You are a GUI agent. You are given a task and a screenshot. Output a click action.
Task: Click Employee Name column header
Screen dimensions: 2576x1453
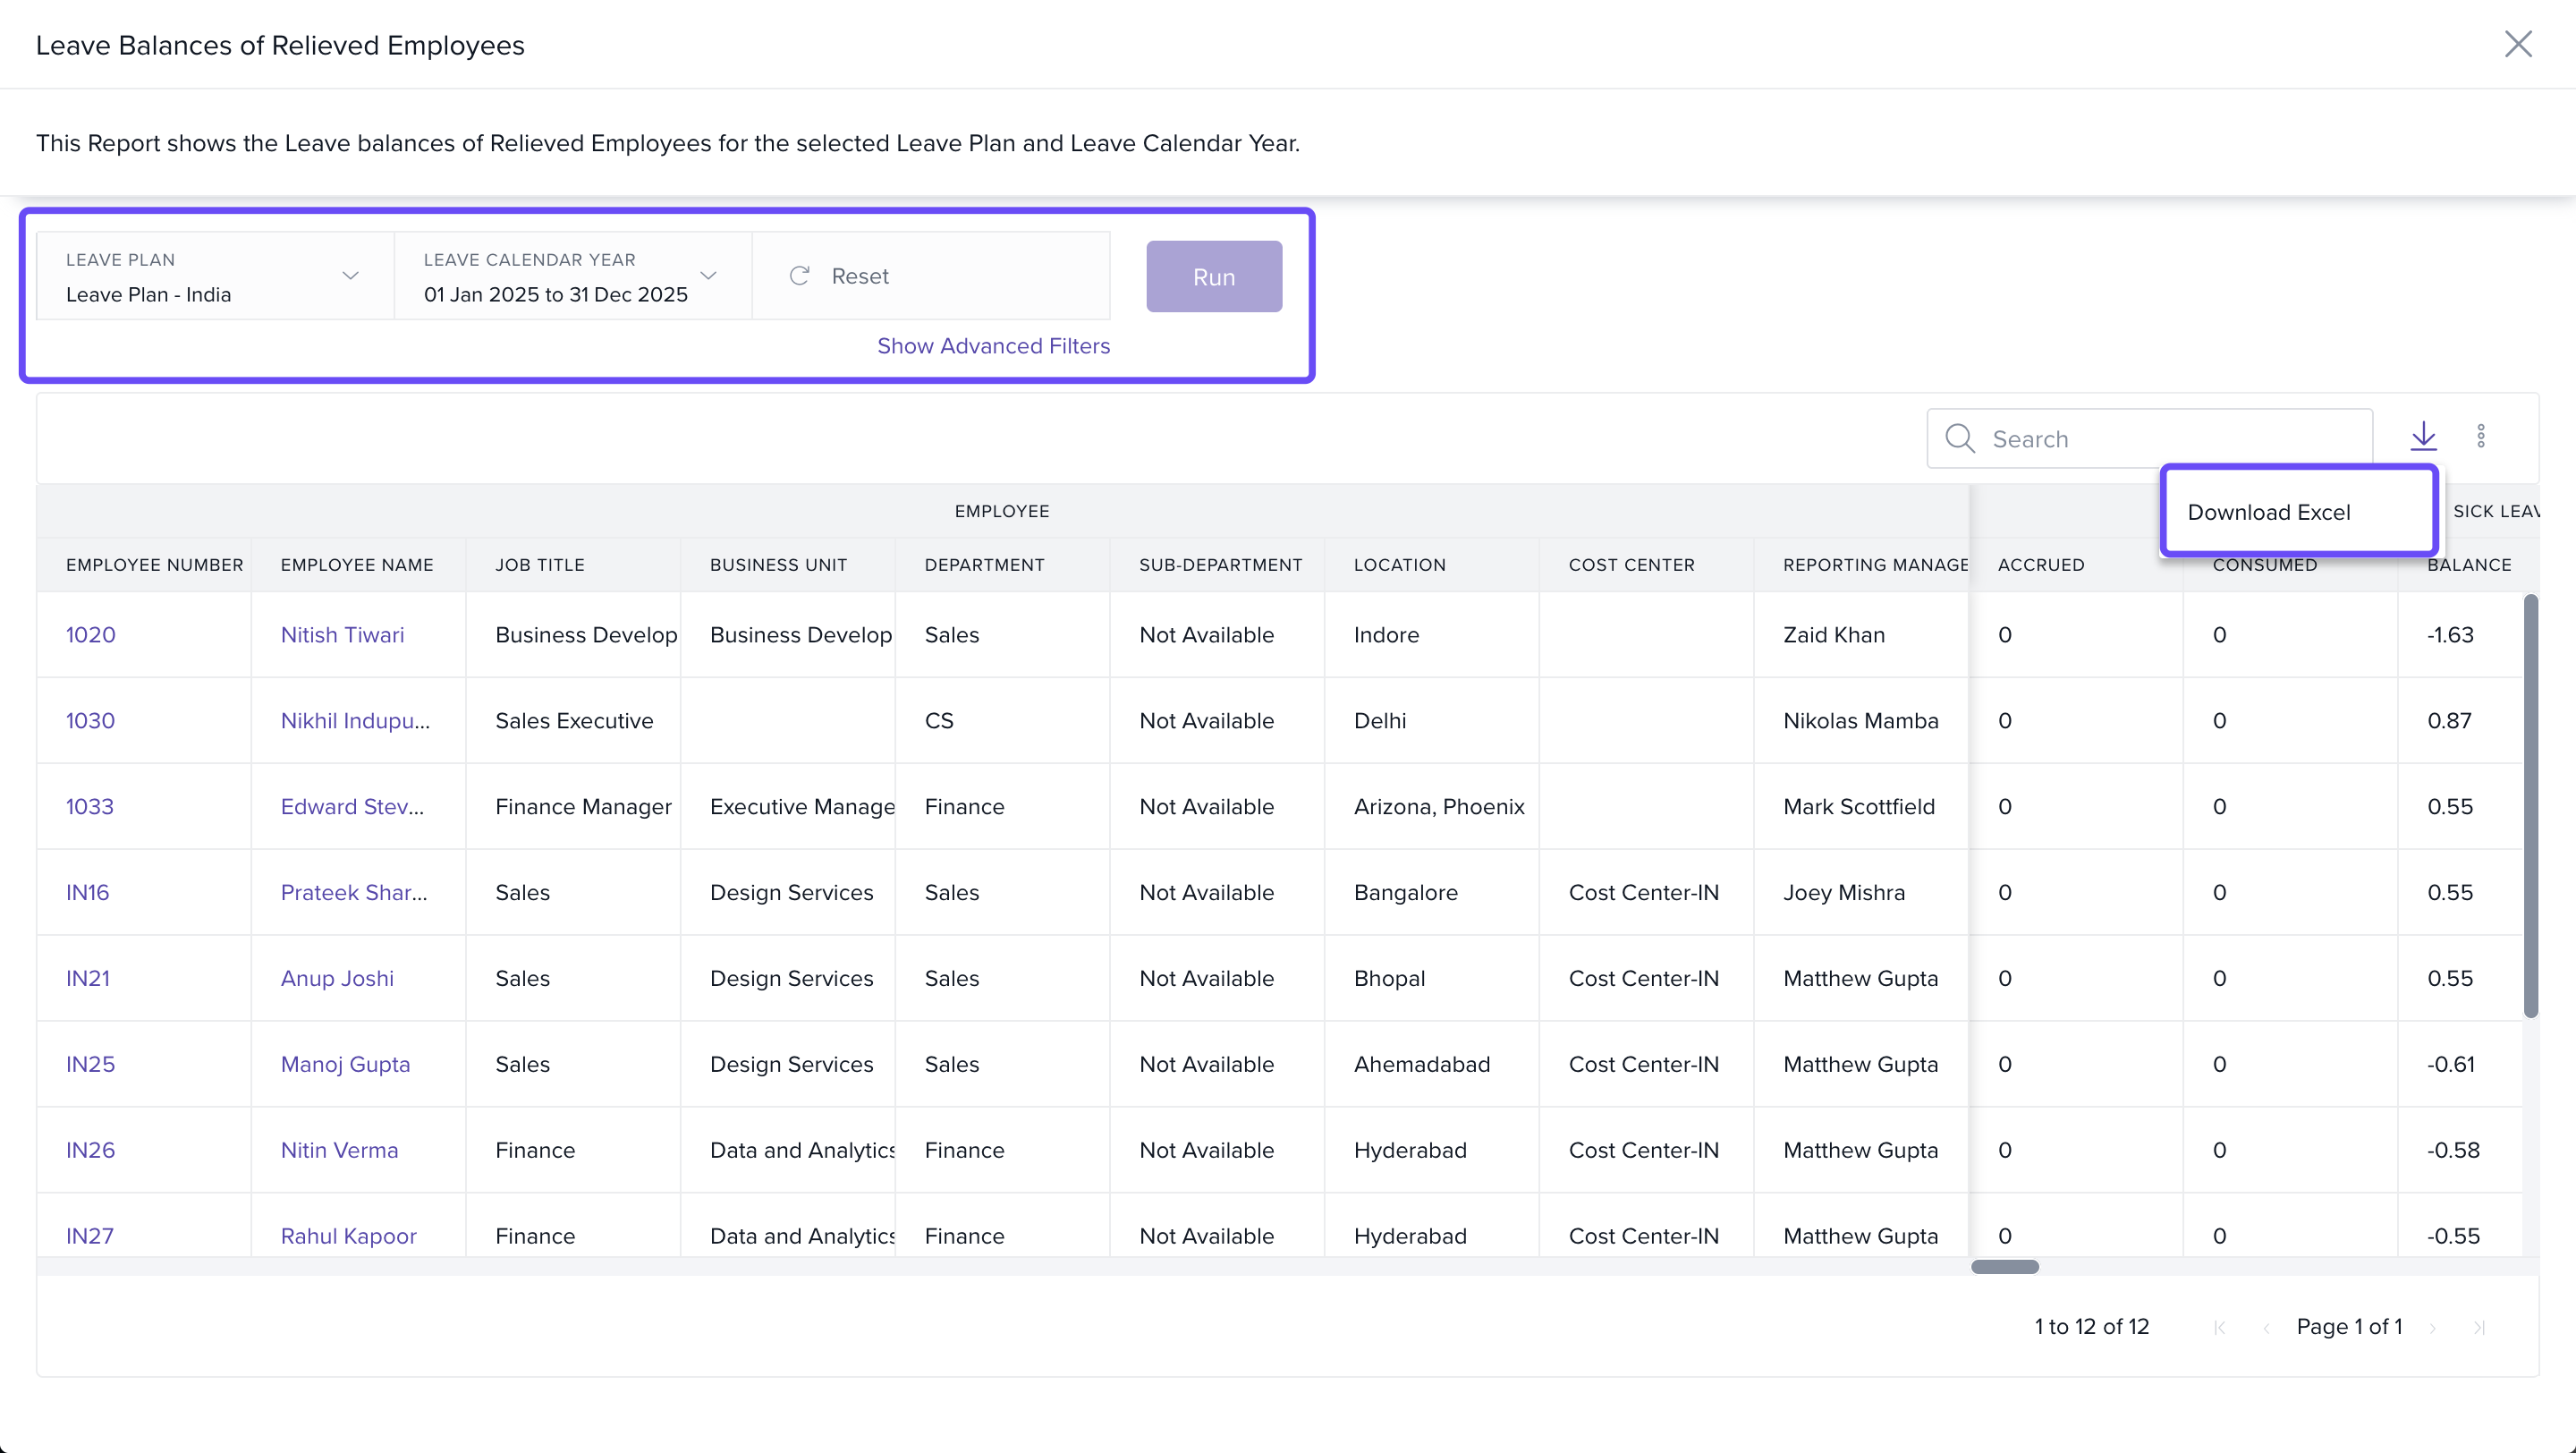[x=357, y=565]
